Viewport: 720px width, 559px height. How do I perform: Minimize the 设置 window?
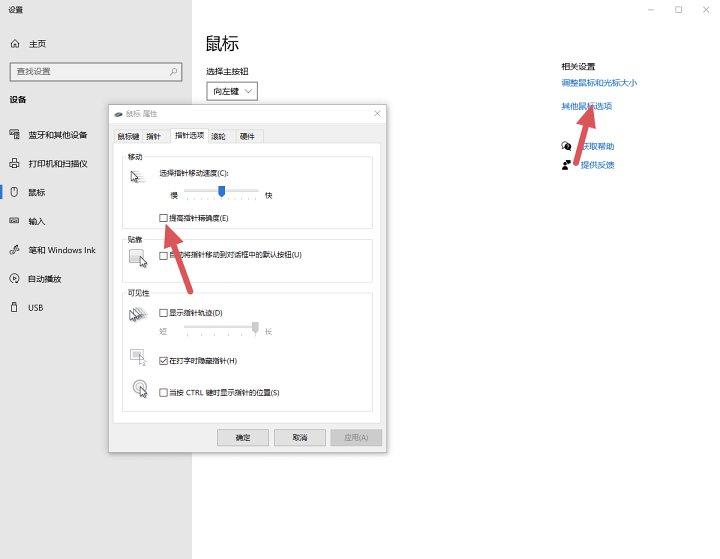(651, 10)
